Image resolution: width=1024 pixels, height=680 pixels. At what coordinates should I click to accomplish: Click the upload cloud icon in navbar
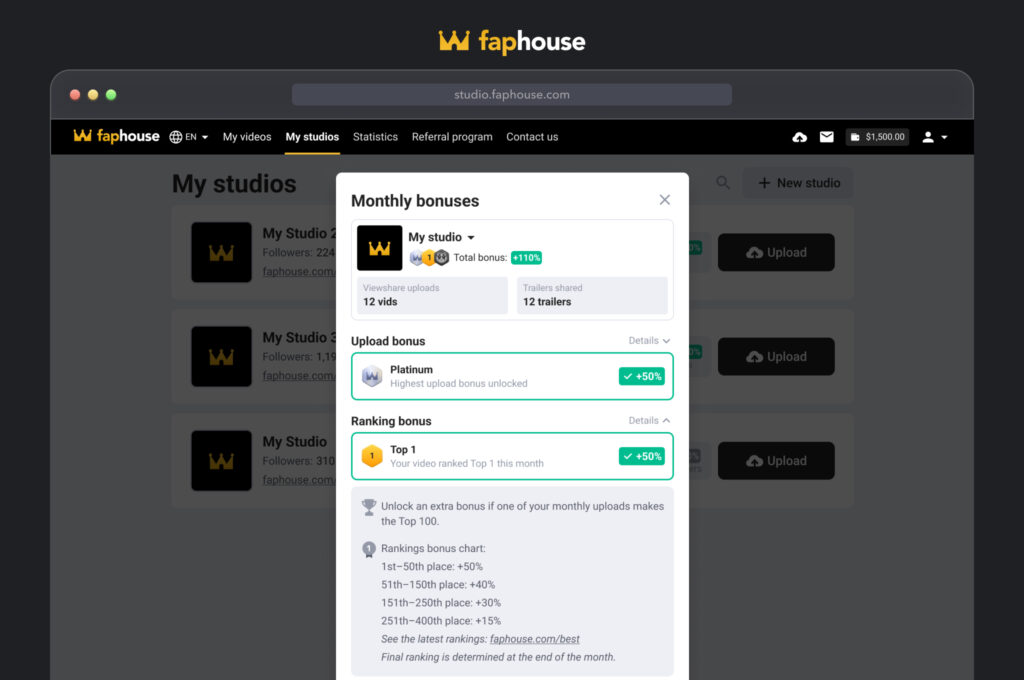[799, 137]
